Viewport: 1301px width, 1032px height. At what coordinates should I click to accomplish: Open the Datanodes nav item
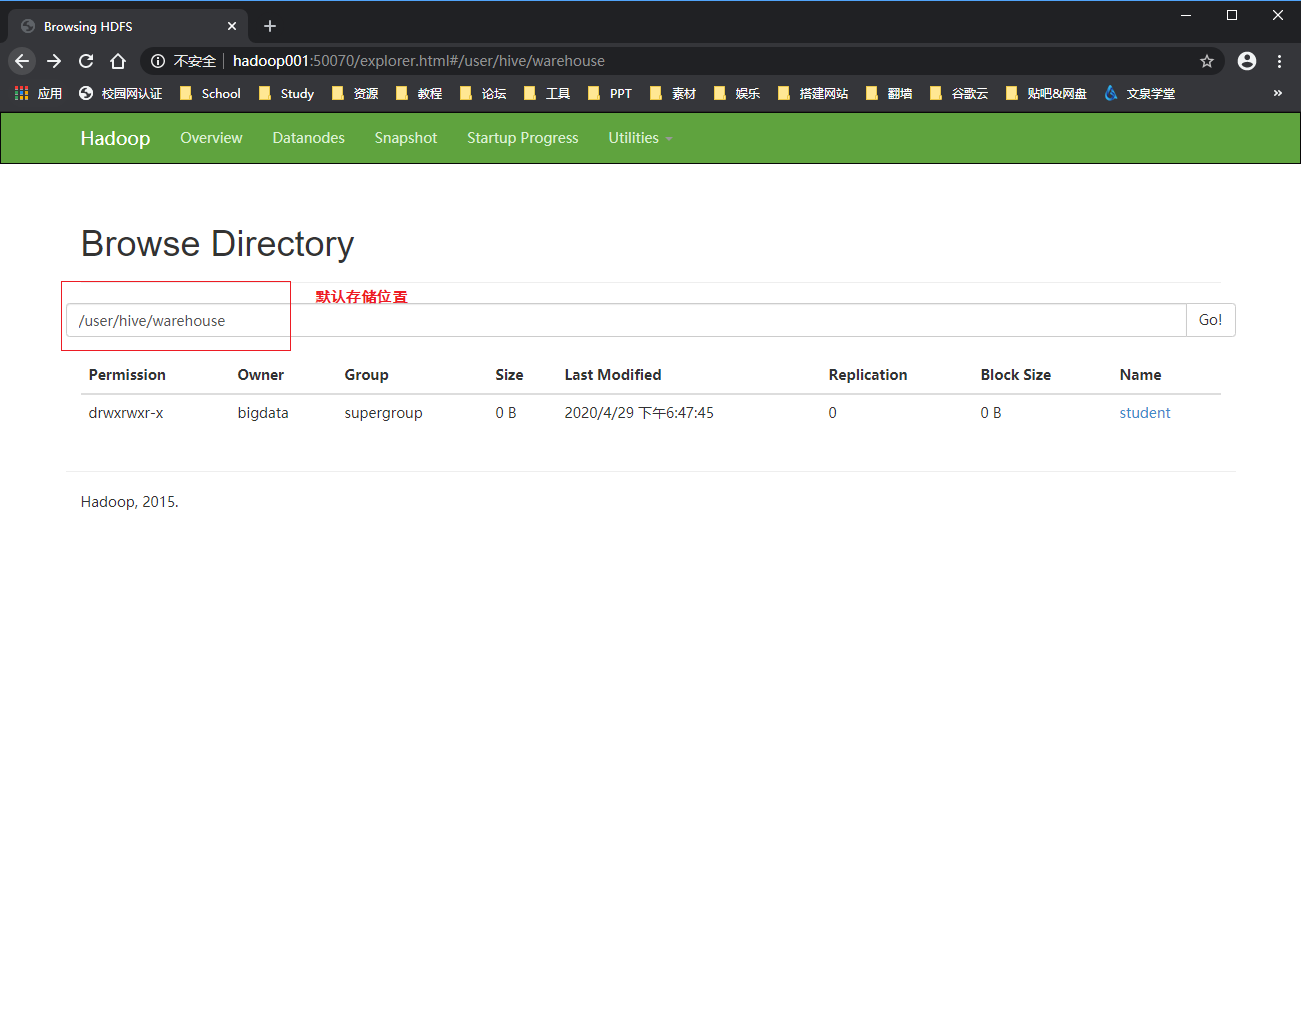click(308, 138)
